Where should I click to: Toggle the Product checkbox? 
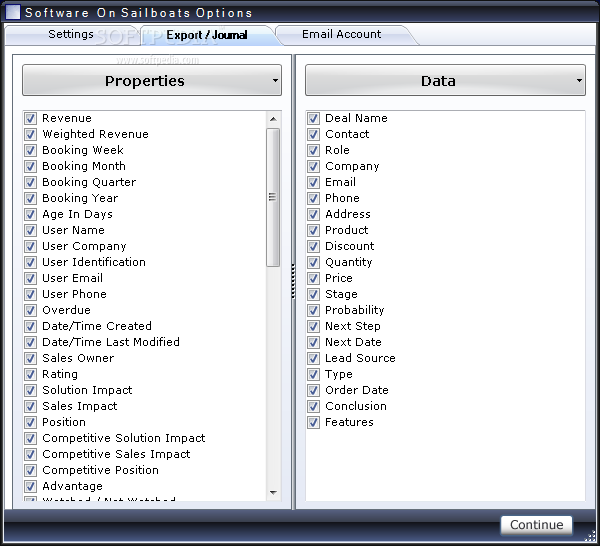tap(313, 230)
